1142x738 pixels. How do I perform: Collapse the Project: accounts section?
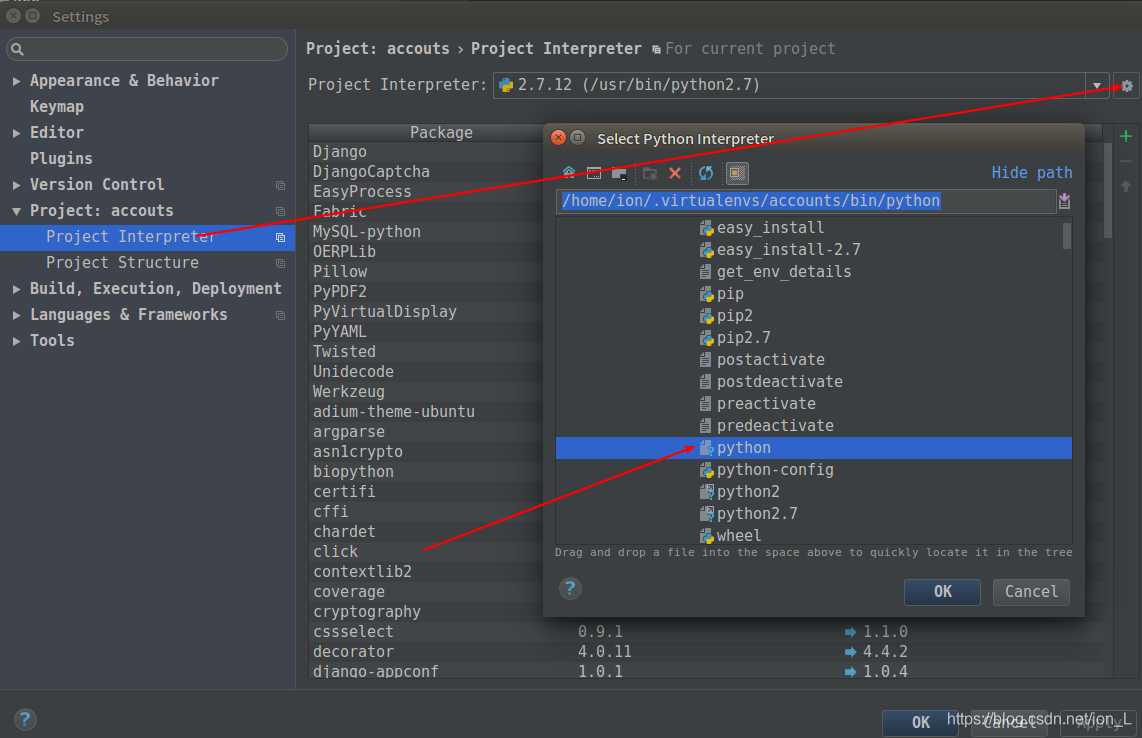pos(16,211)
